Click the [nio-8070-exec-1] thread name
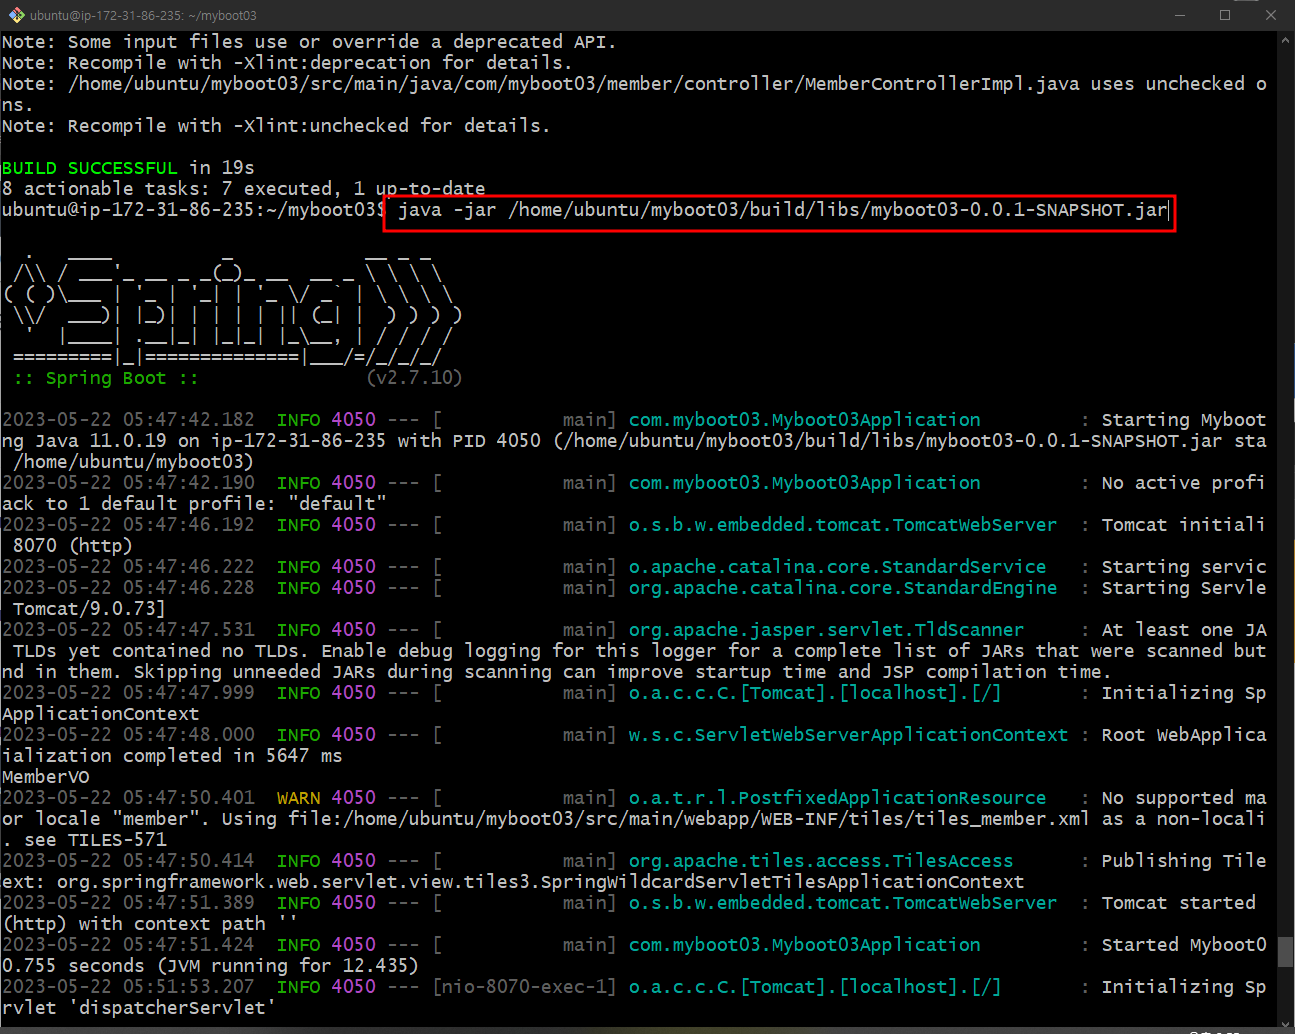The image size is (1295, 1034). tap(525, 987)
